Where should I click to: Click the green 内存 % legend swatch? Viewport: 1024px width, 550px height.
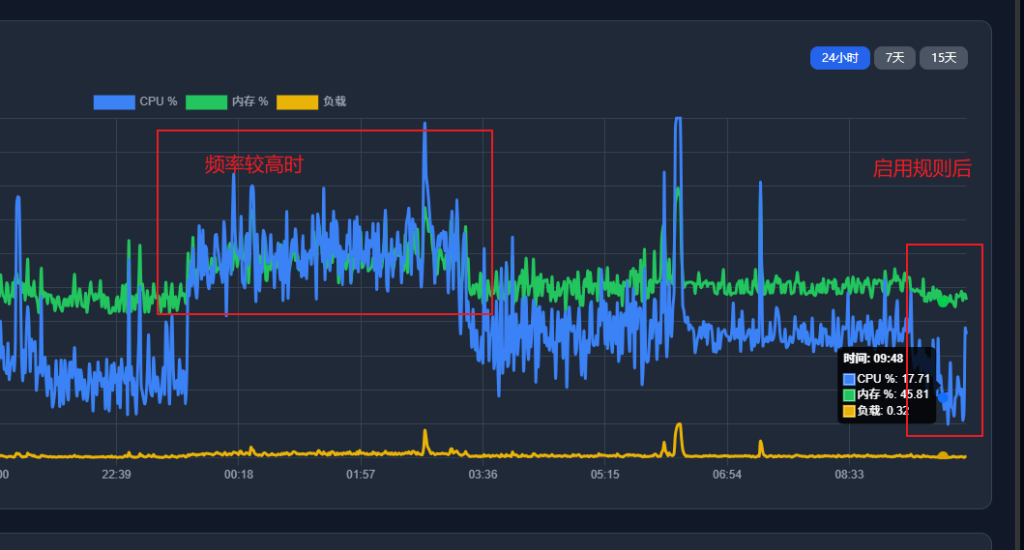tap(206, 102)
